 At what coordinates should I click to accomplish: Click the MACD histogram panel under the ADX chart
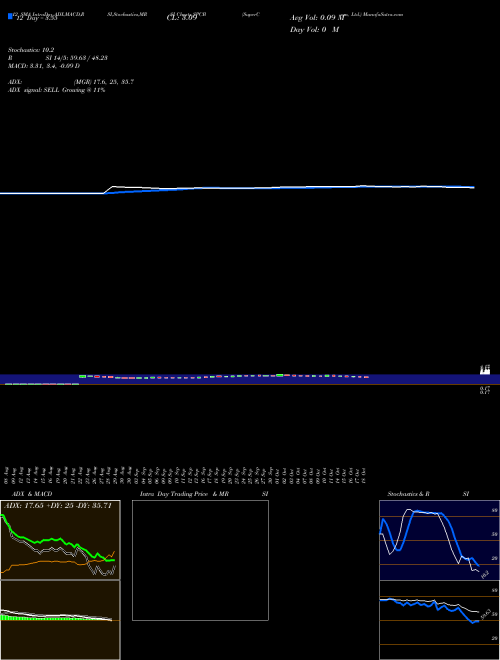point(60,620)
